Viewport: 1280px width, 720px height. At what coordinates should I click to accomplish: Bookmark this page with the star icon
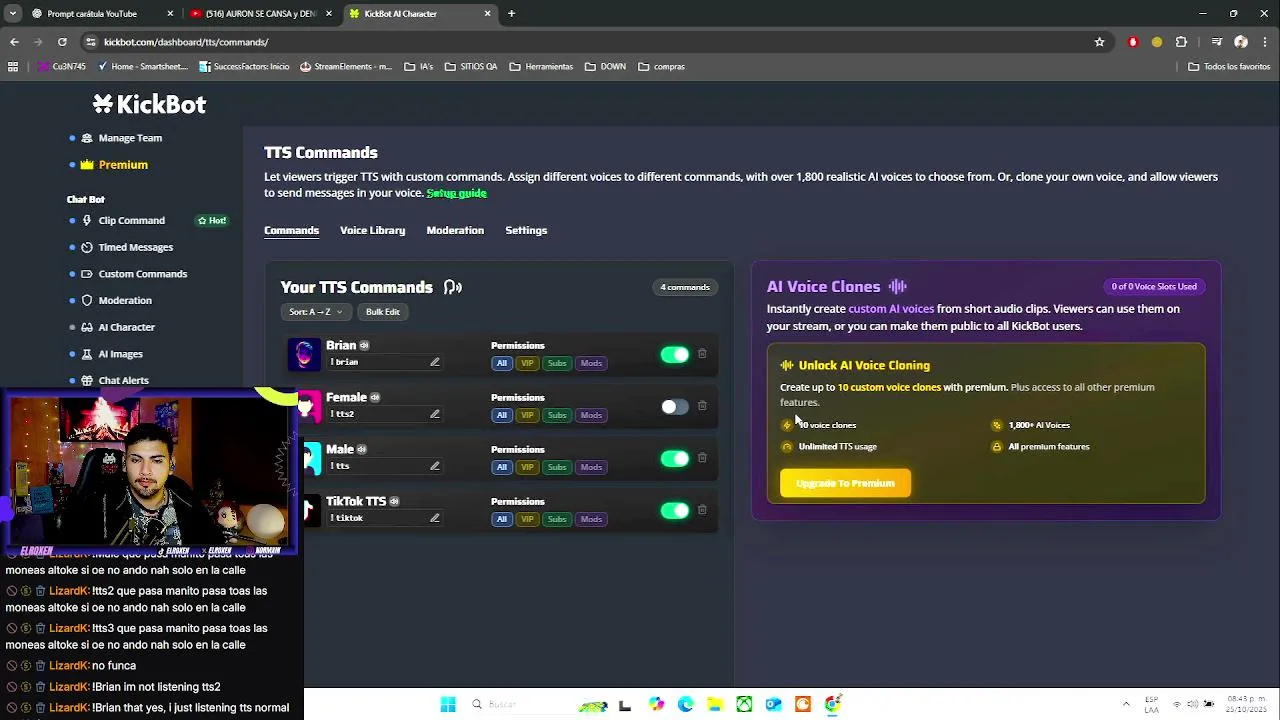point(1099,42)
